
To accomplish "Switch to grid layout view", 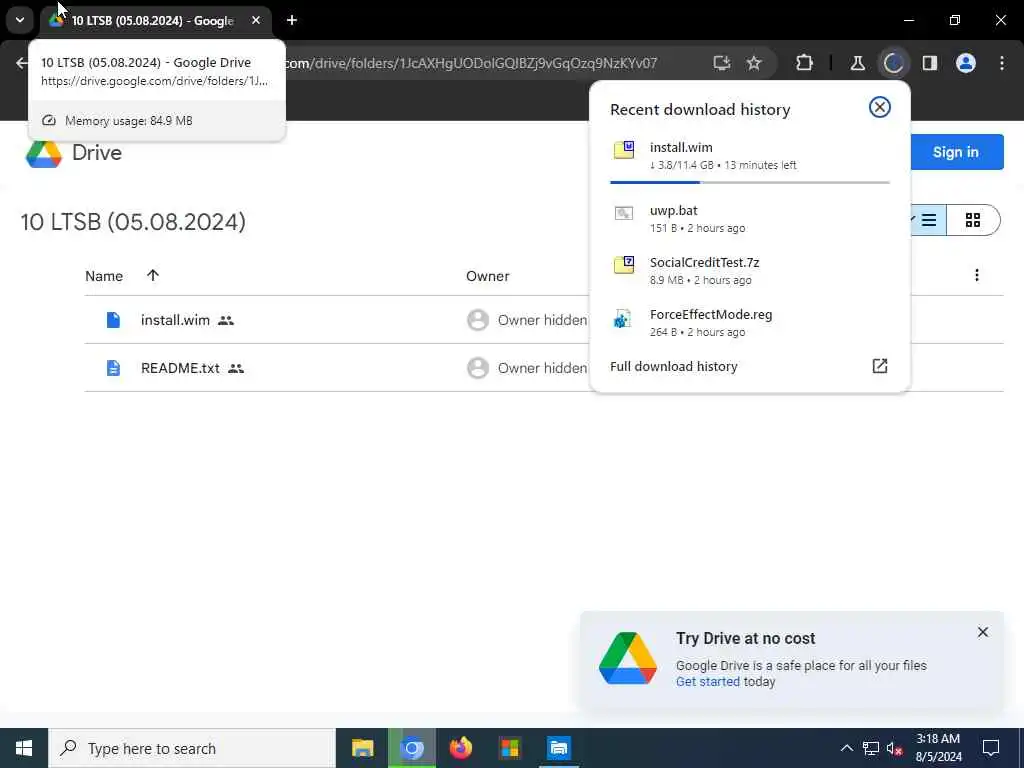I will pyautogui.click(x=973, y=220).
